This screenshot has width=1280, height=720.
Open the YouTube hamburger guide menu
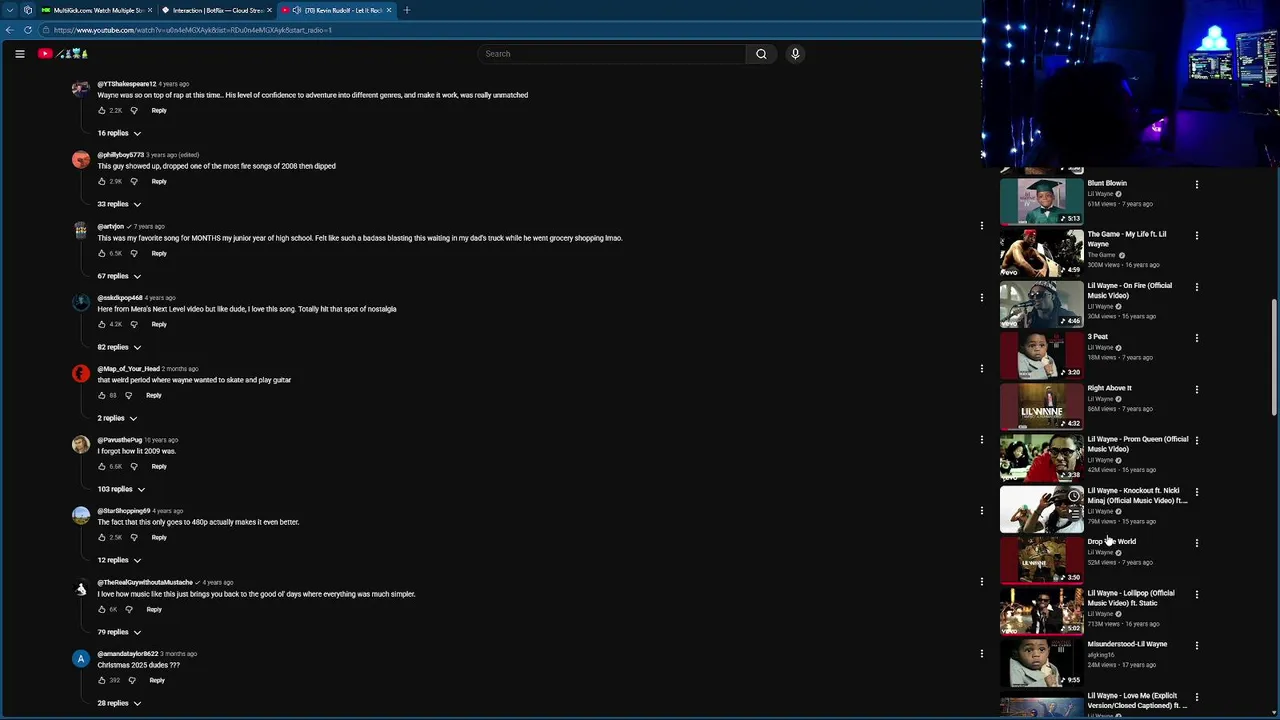20,54
